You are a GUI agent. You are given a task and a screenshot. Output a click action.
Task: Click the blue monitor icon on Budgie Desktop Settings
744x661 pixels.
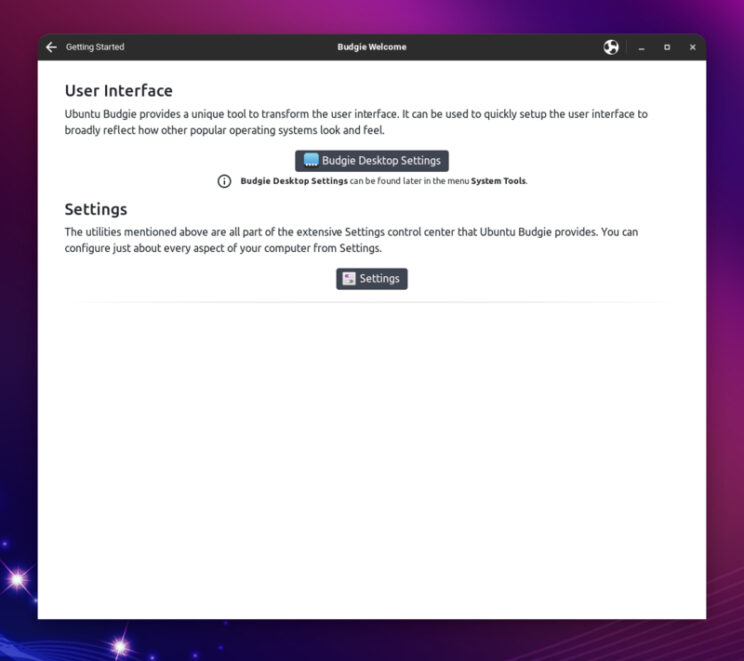311,161
